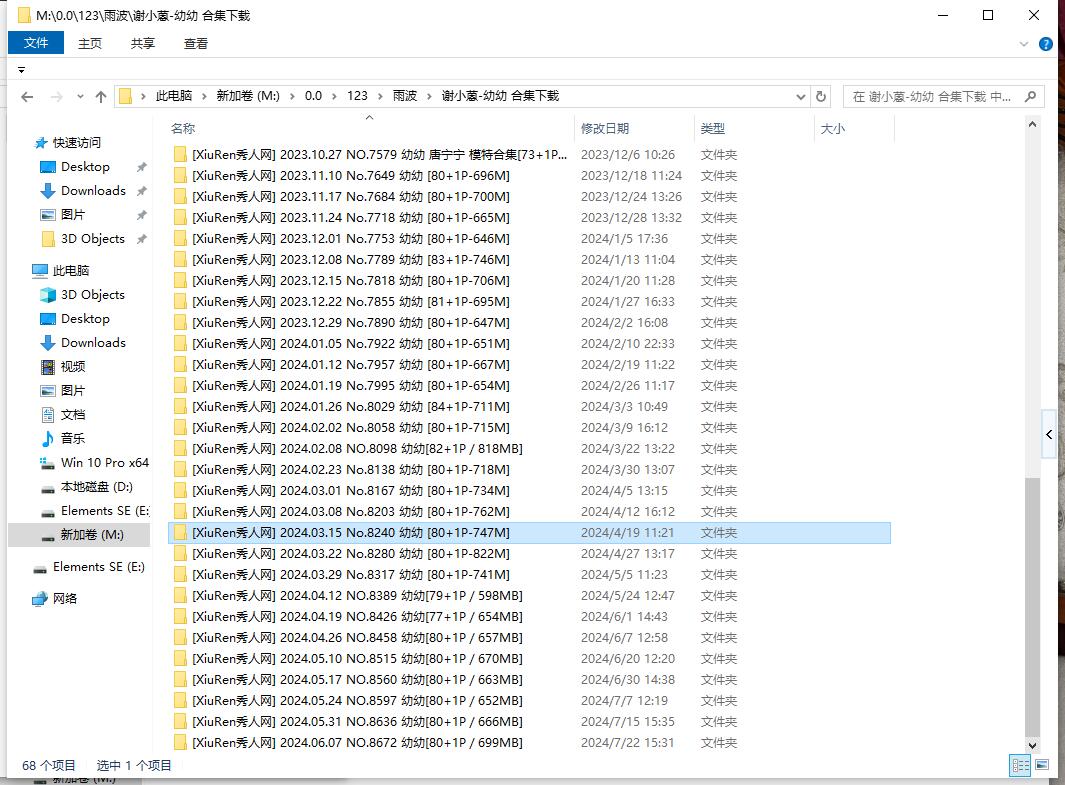Open 3D Objects in Quick access
Image resolution: width=1065 pixels, height=785 pixels.
[93, 239]
